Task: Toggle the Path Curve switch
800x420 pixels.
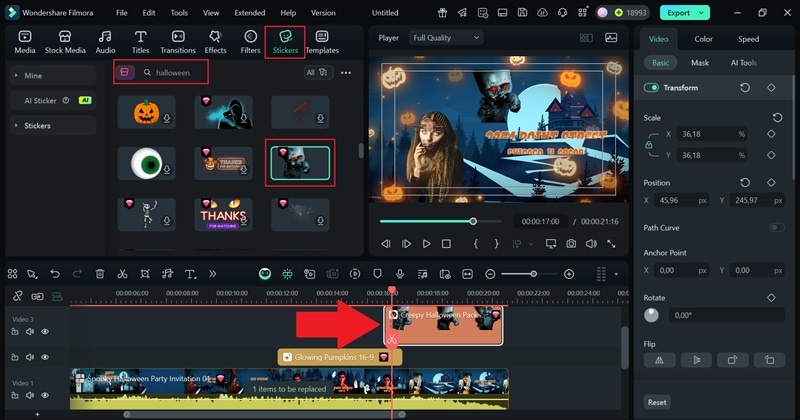Action: pyautogui.click(x=777, y=228)
